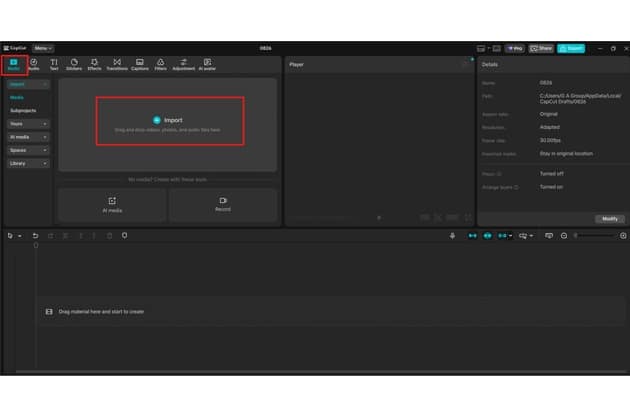Open the Filters panel
630x420 pixels.
click(x=160, y=65)
